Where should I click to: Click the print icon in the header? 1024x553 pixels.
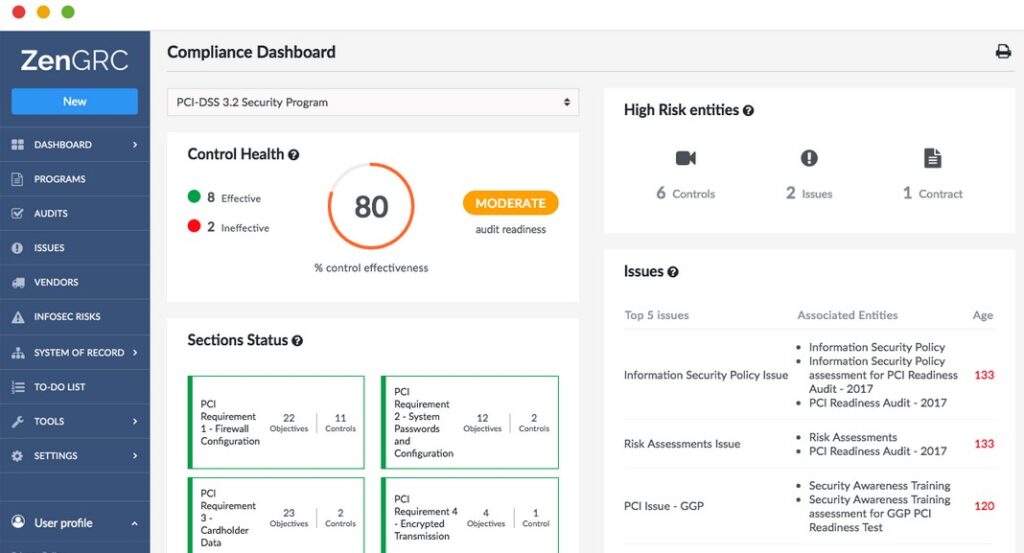pos(1003,52)
